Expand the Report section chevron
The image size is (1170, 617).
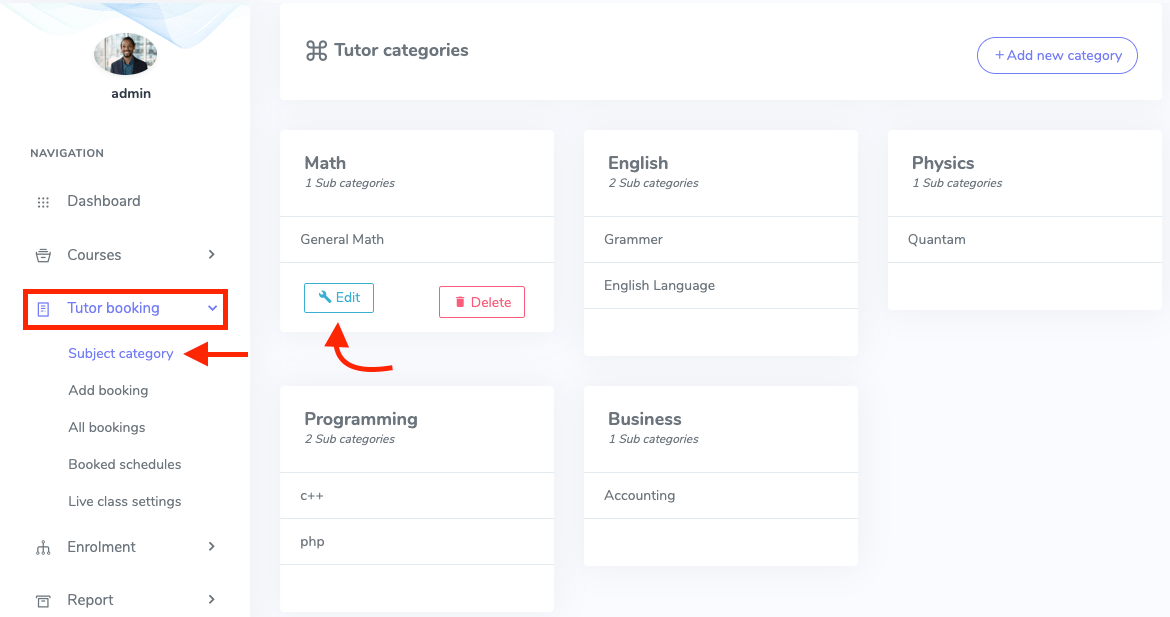[211, 600]
